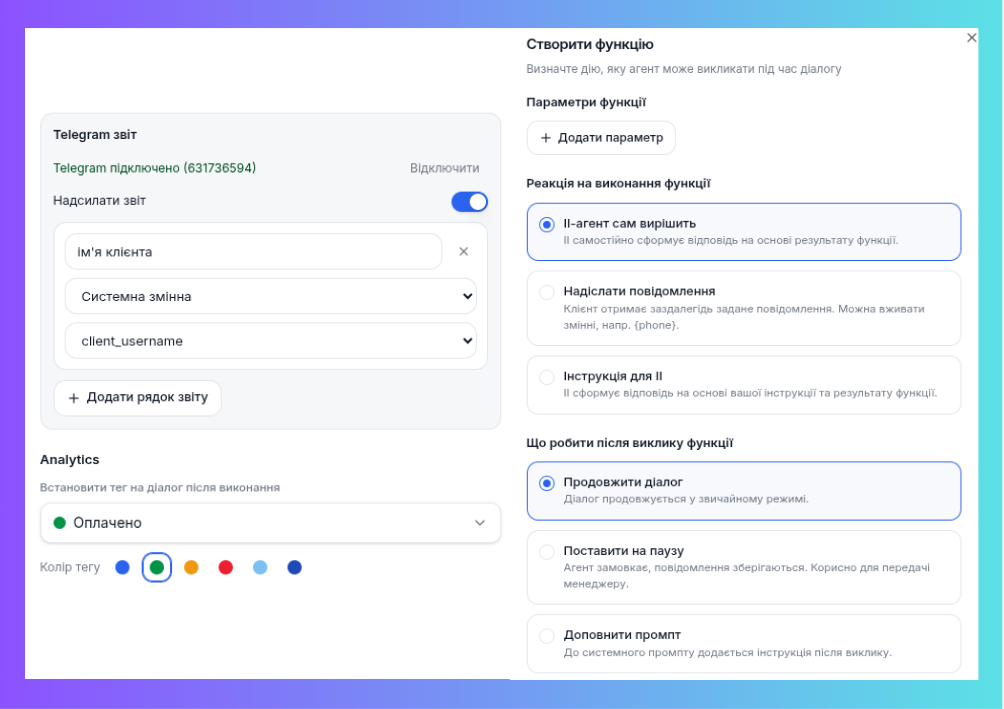Choose the dark navy tag color

295,567
